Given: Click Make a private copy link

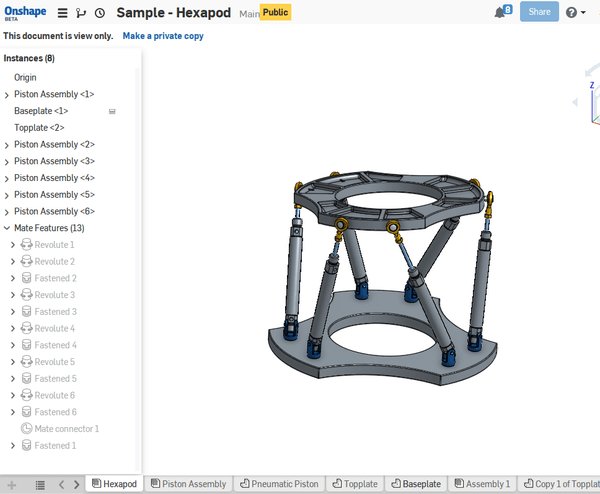Looking at the screenshot, I should 163,36.
